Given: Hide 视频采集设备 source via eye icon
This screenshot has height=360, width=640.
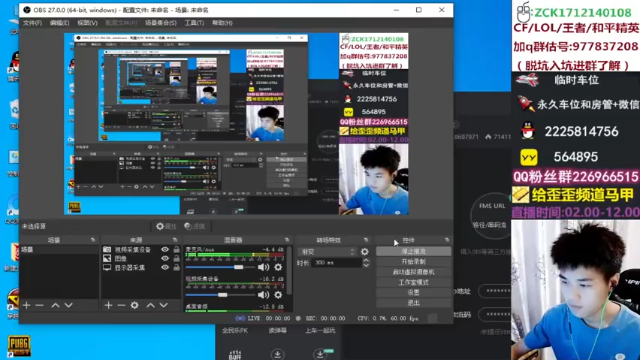Looking at the screenshot, I should pyautogui.click(x=165, y=249).
